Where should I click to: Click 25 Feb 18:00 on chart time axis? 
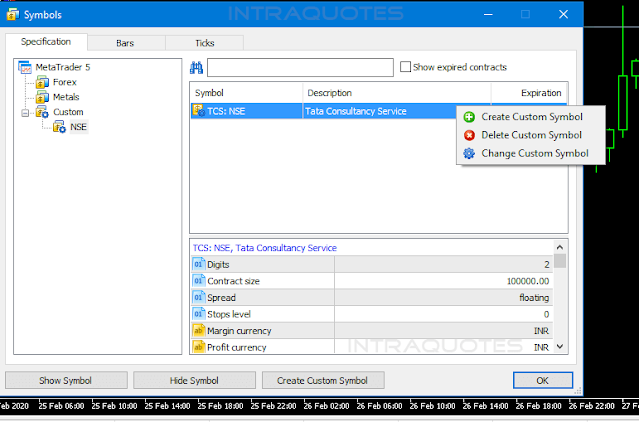[x=220, y=406]
